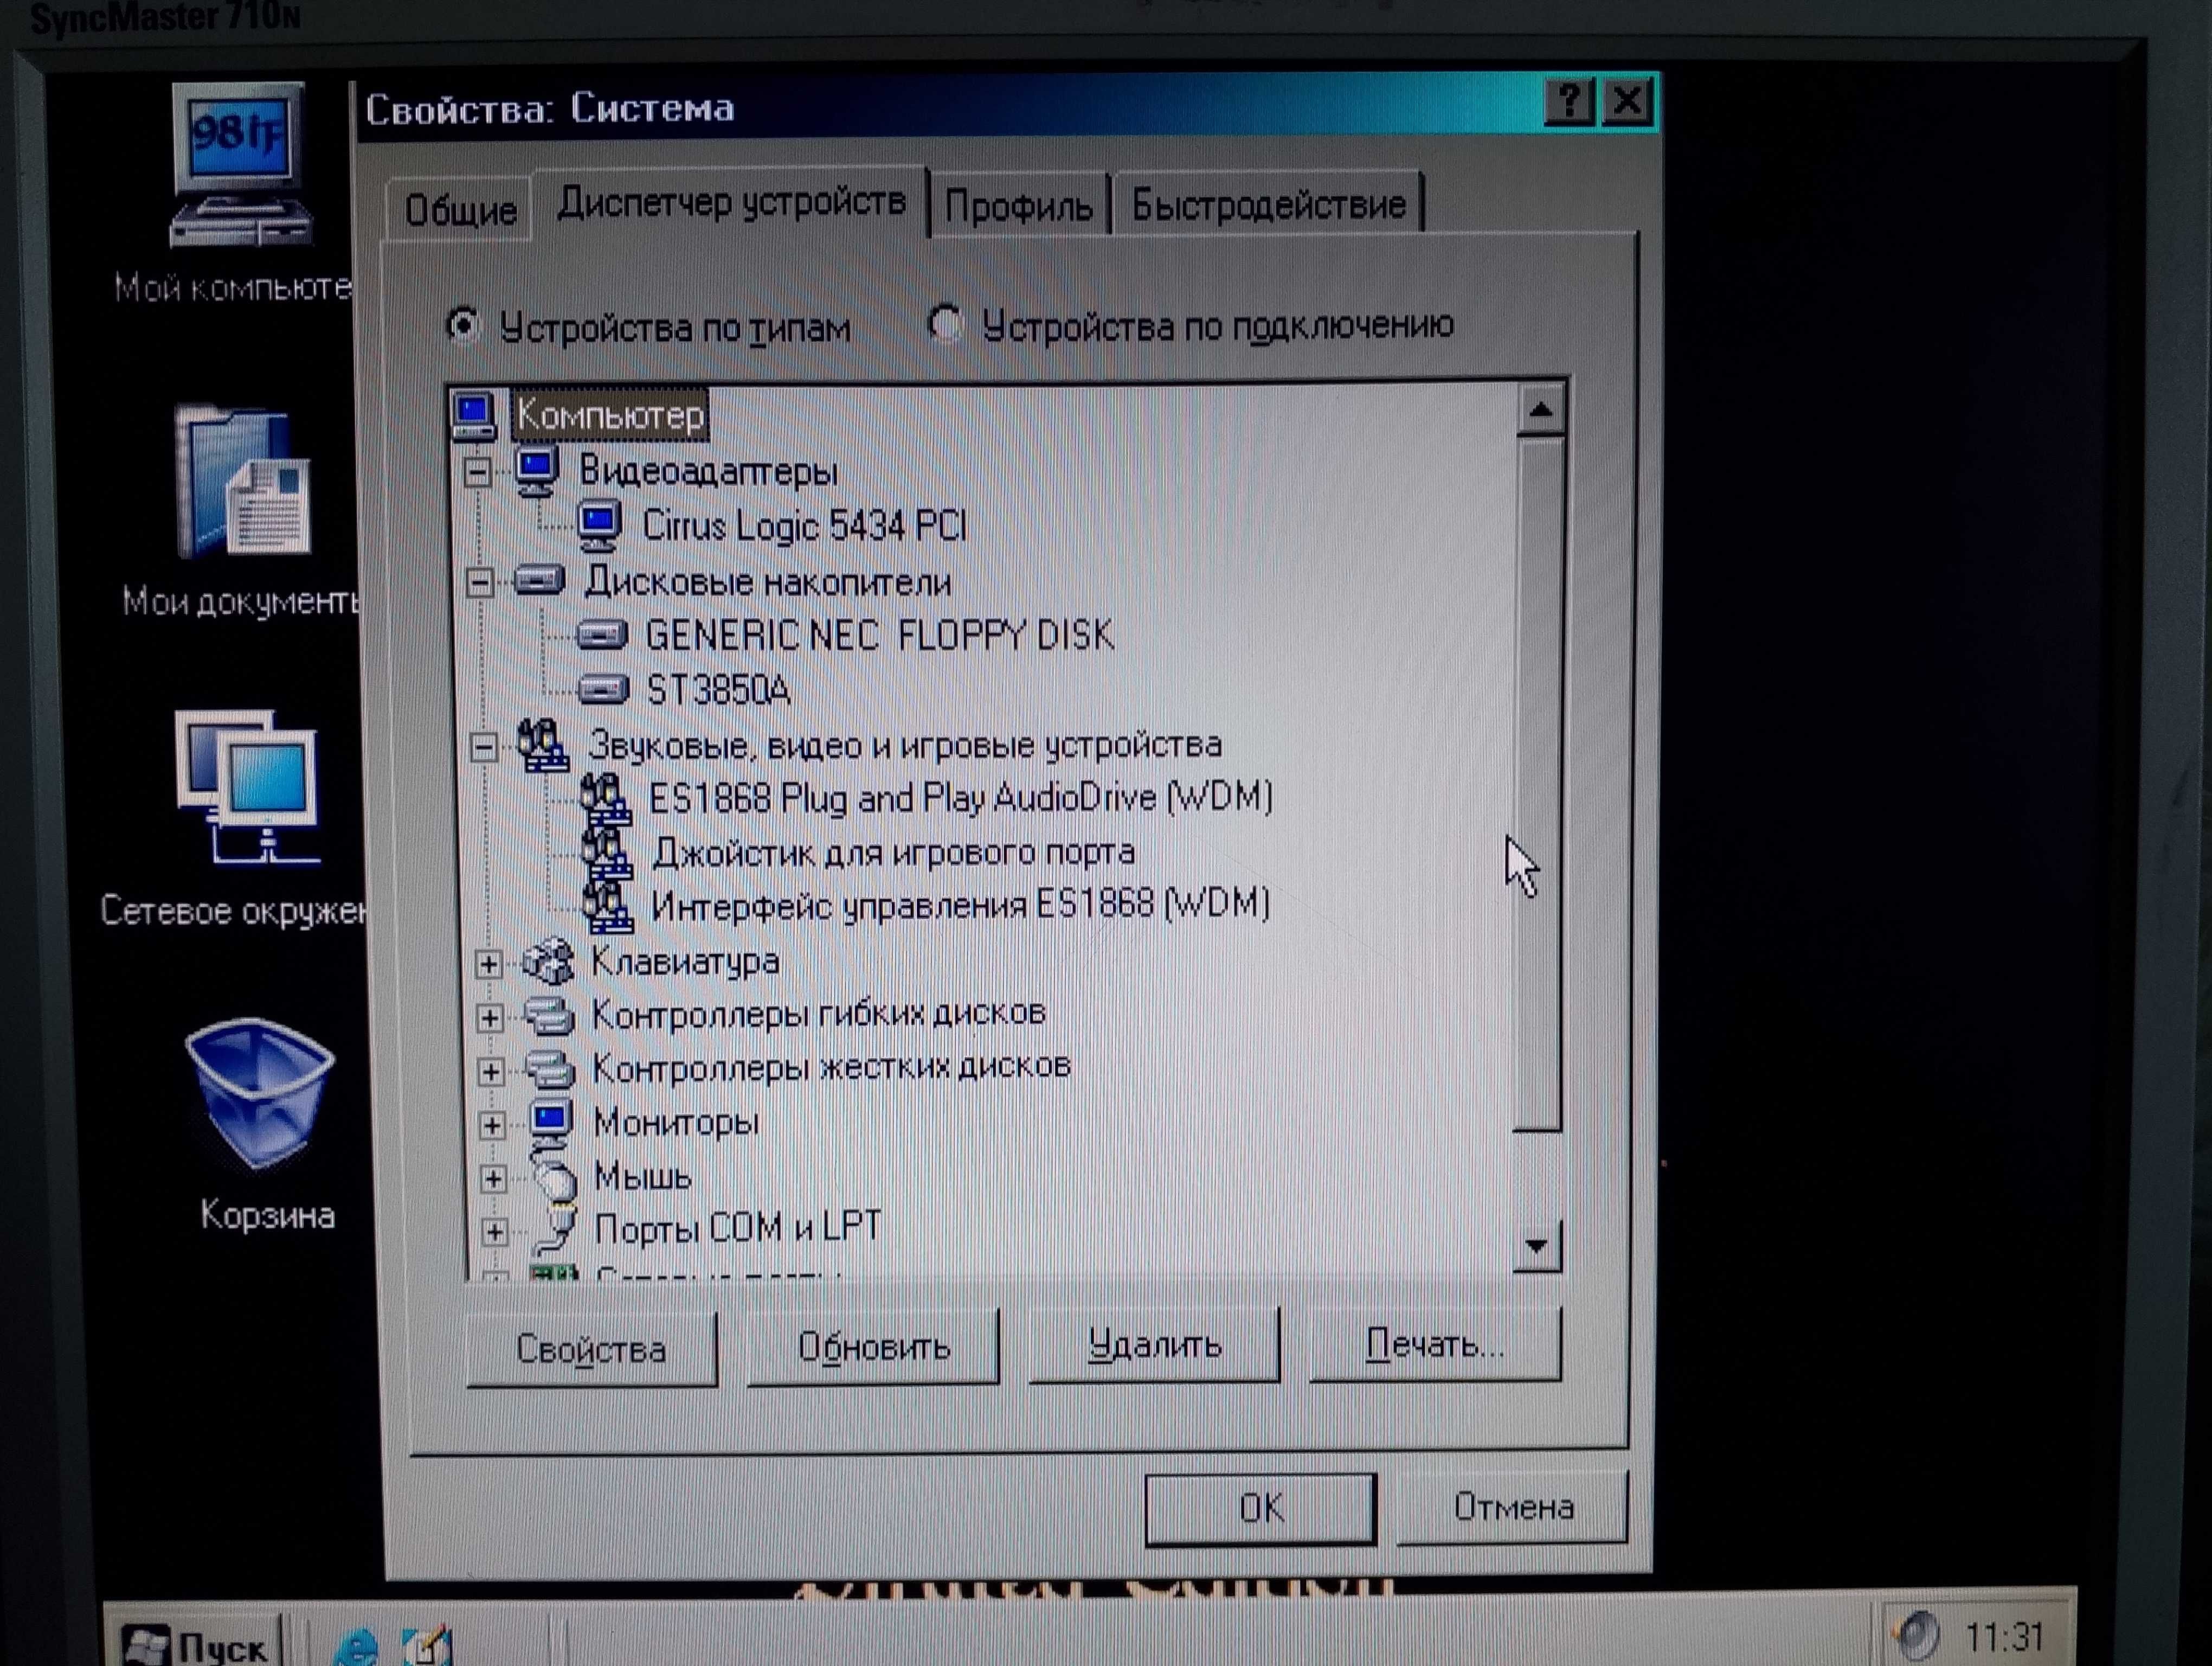Switch to the Быстродействие tab
The height and width of the screenshot is (1666, 2212).
1268,204
